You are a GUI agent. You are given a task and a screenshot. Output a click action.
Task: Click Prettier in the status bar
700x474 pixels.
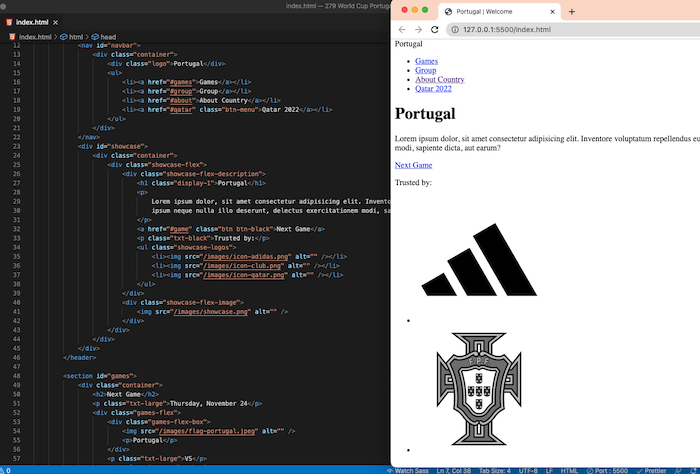(652, 470)
